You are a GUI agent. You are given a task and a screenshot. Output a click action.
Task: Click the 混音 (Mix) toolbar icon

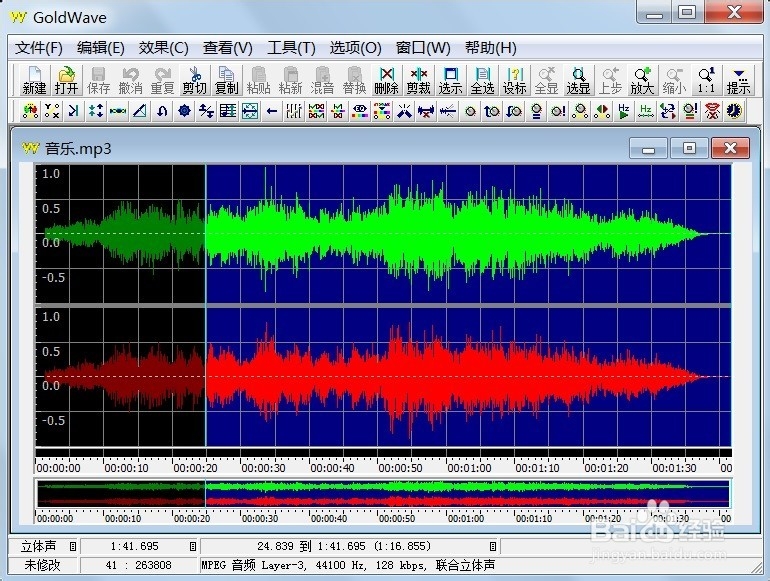tap(322, 80)
